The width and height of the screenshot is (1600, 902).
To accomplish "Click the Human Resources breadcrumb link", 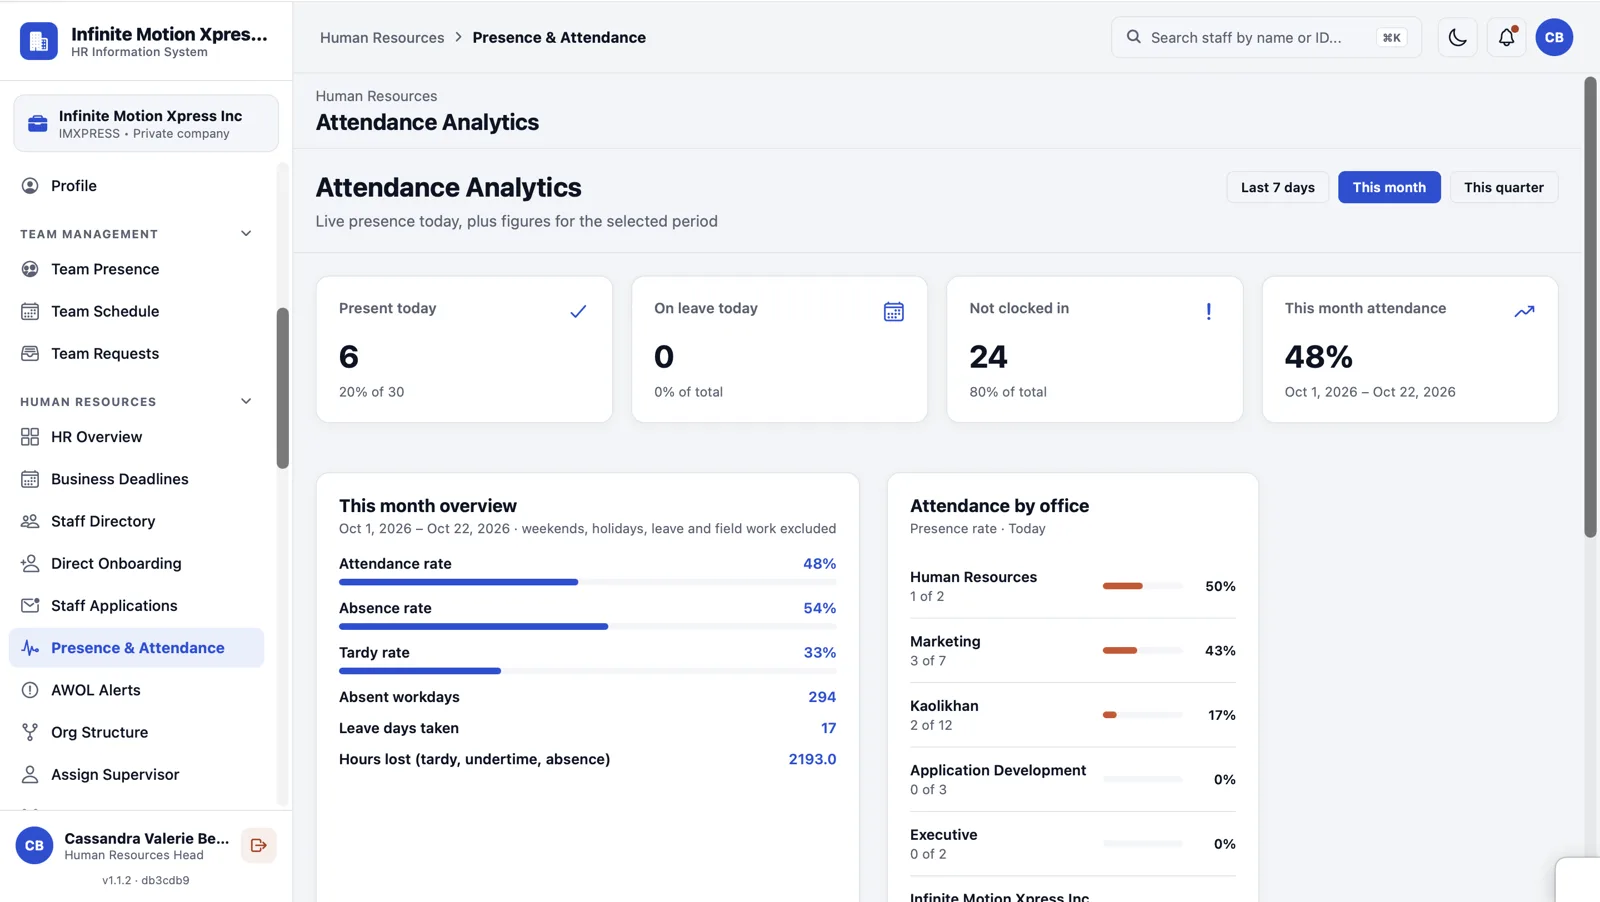I will [x=382, y=38].
